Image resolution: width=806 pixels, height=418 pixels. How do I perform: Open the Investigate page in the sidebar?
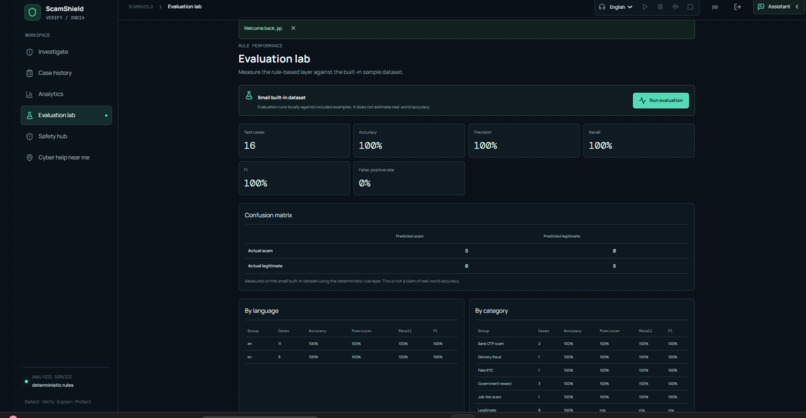coord(66,52)
